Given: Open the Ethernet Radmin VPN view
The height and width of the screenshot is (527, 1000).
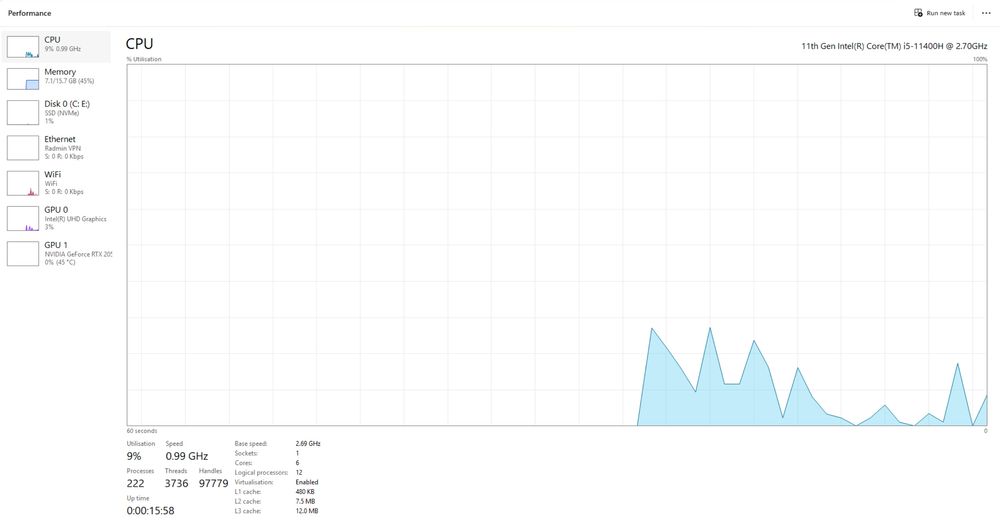Looking at the screenshot, I should (x=56, y=148).
